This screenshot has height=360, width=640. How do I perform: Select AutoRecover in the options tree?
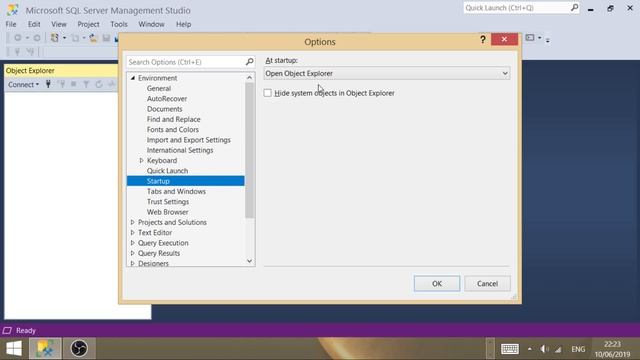(x=167, y=98)
